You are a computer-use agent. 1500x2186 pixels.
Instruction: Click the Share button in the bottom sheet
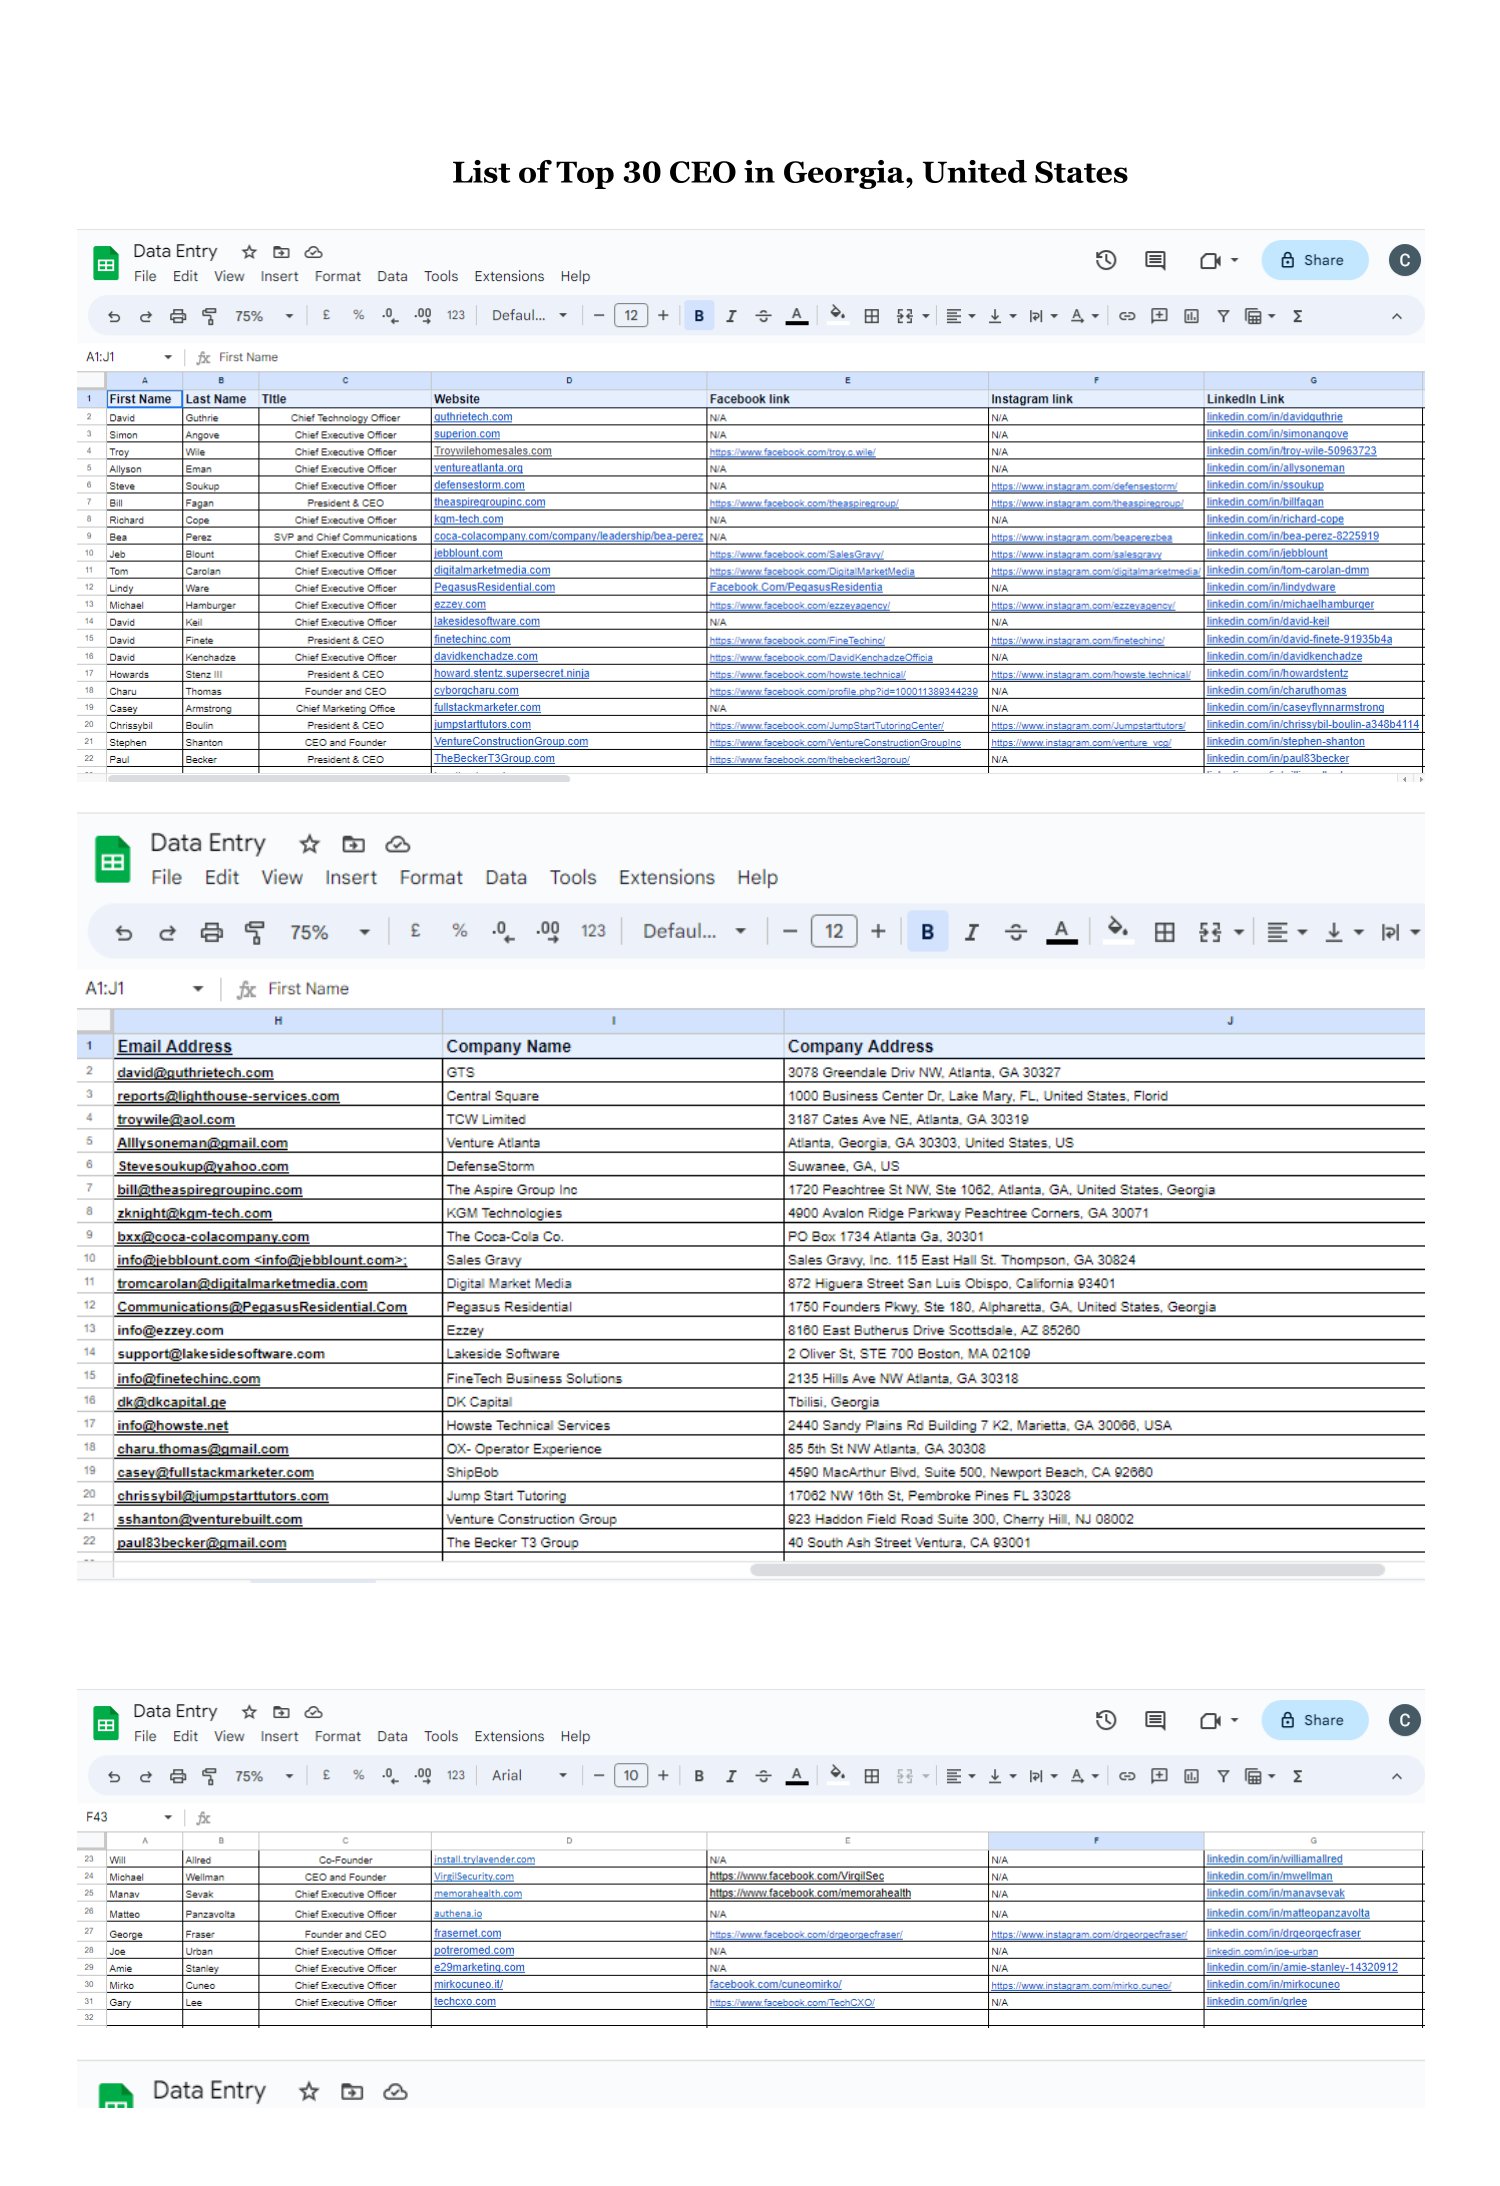pyautogui.click(x=1314, y=1720)
